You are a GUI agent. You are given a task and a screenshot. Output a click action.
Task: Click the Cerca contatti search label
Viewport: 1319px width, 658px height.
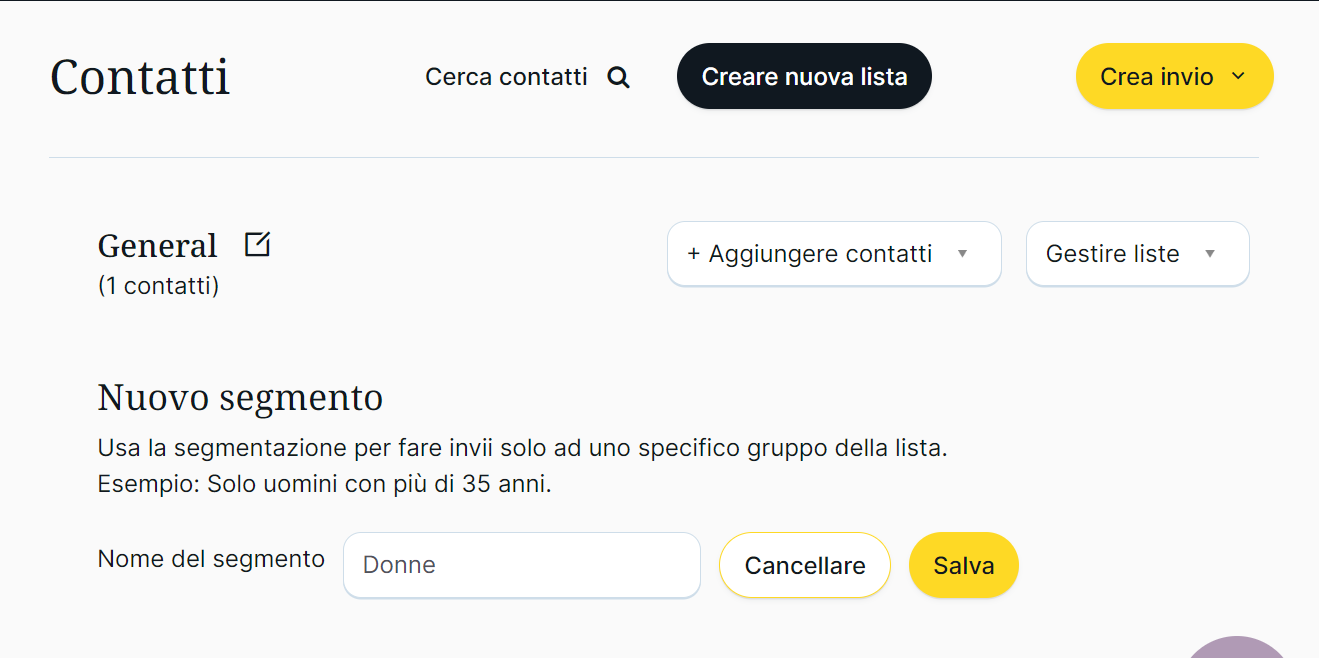[506, 77]
